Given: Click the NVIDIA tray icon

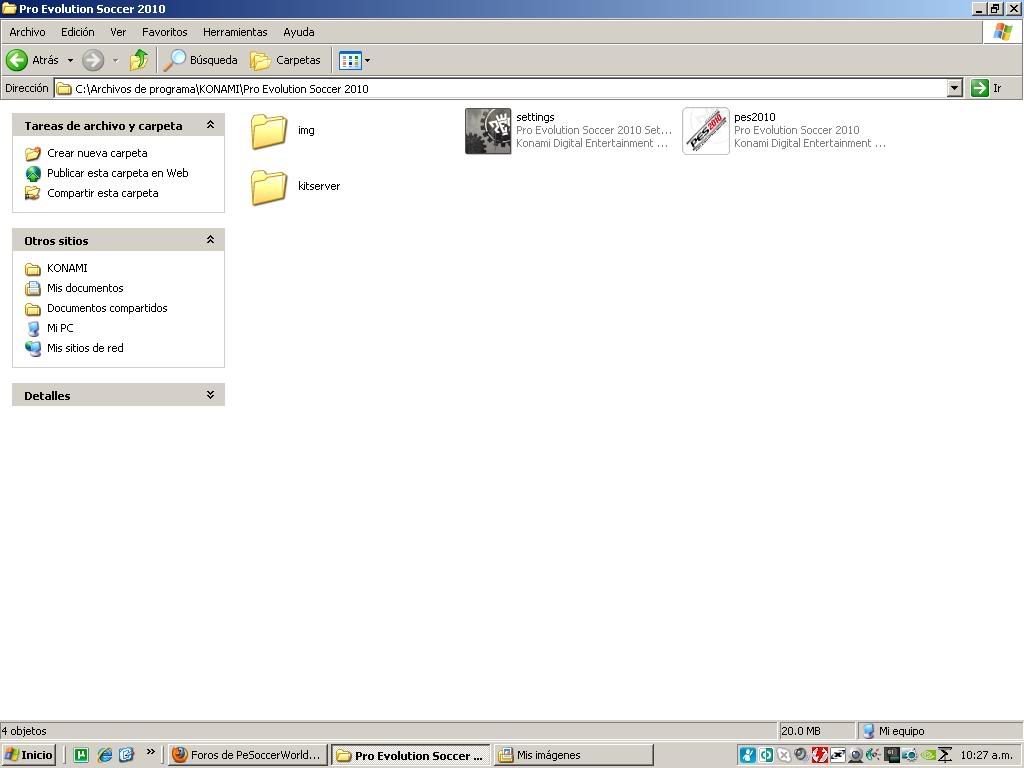Looking at the screenshot, I should click(928, 756).
